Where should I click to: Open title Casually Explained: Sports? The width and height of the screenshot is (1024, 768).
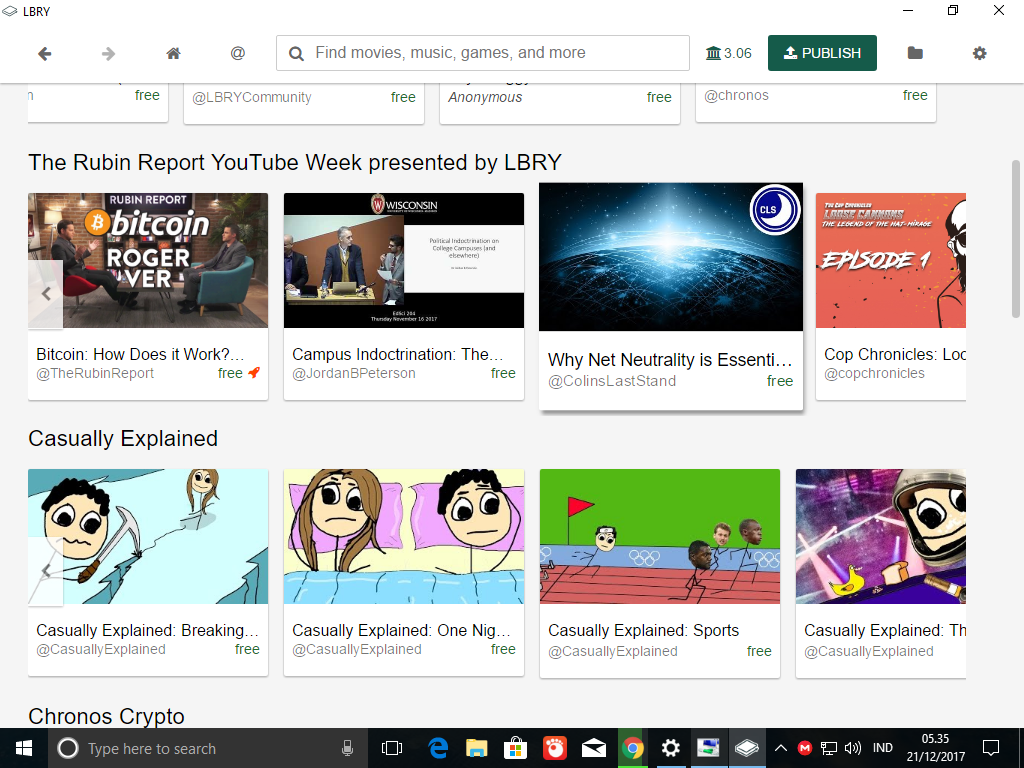coord(643,630)
